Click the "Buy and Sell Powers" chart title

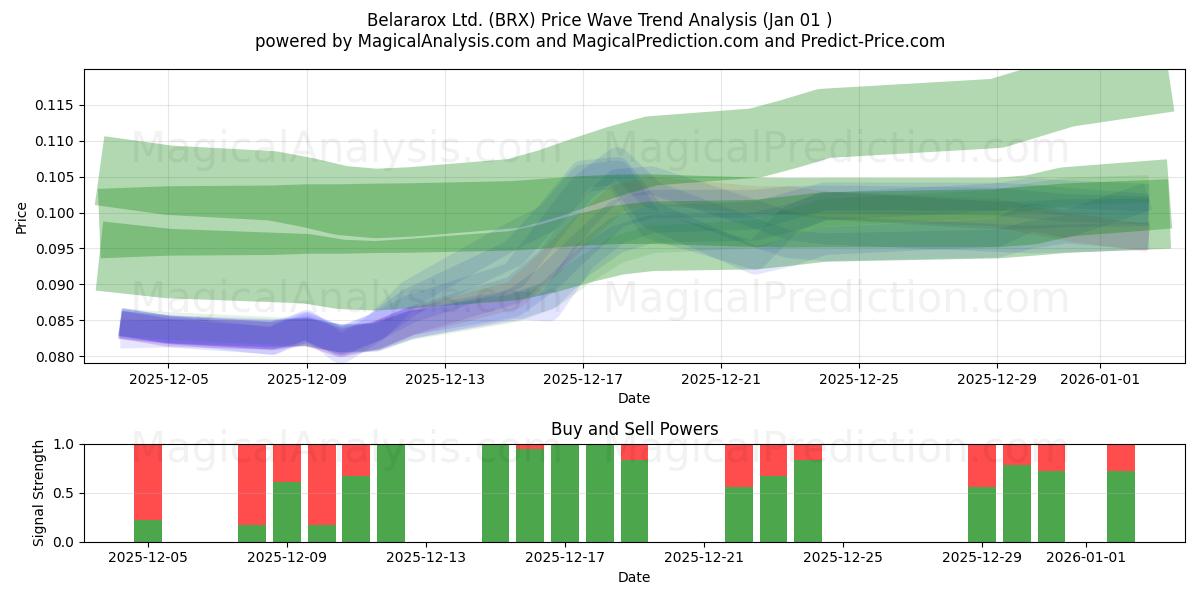pyautogui.click(x=634, y=429)
